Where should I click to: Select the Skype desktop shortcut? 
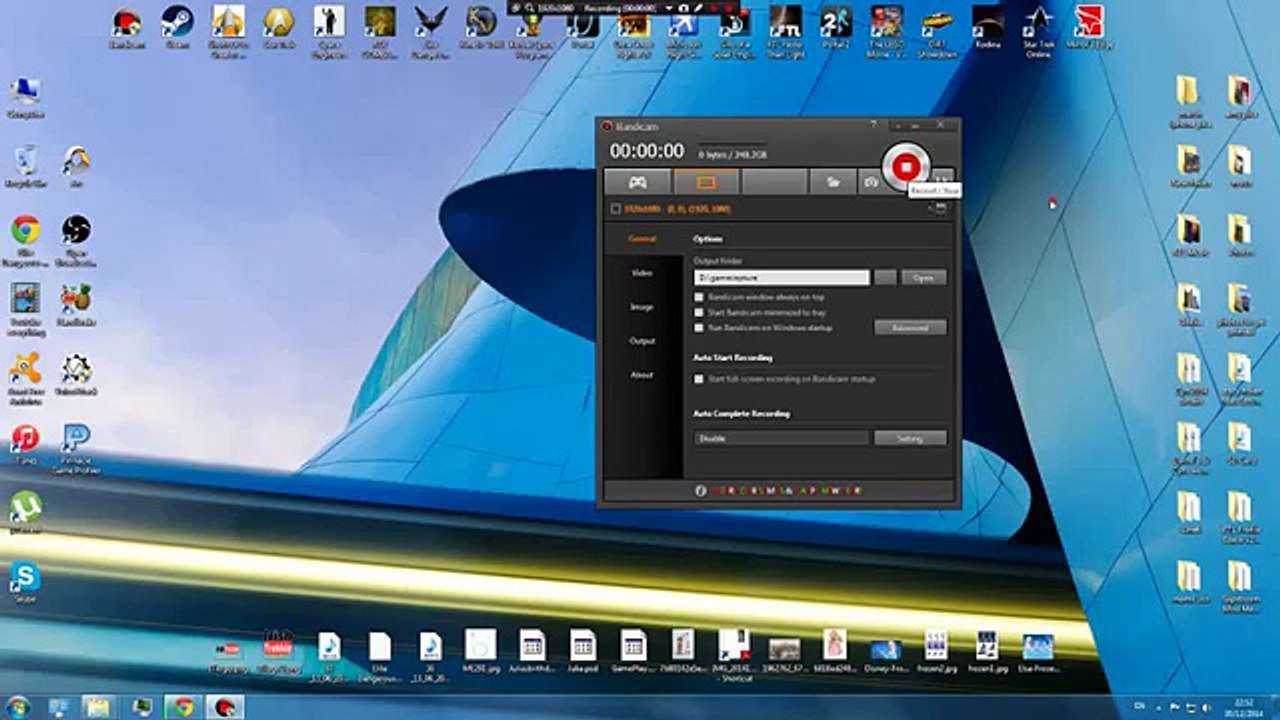click(25, 583)
